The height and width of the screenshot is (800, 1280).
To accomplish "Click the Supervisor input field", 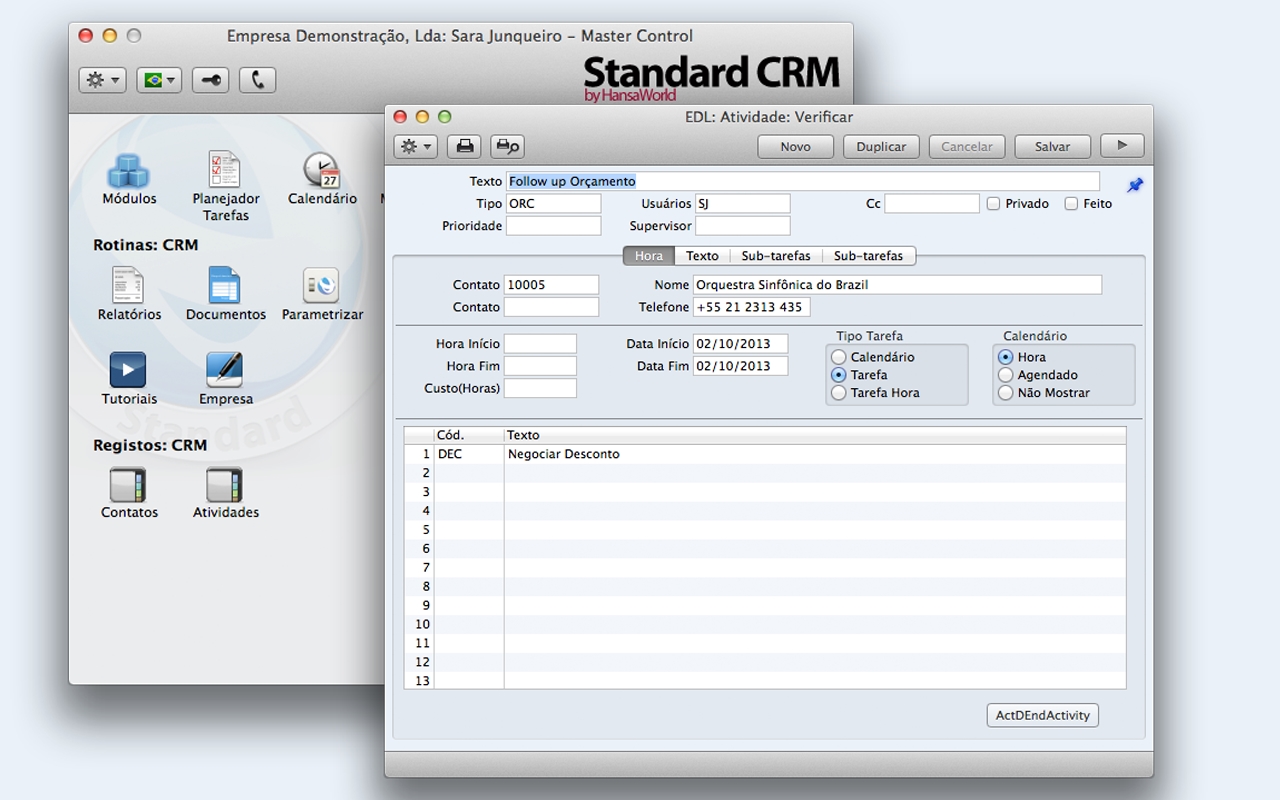I will (742, 226).
